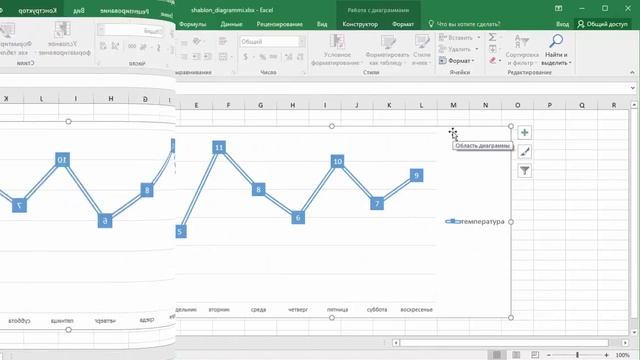Switch to the Формулы tab
640x360 pixels.
(192, 24)
